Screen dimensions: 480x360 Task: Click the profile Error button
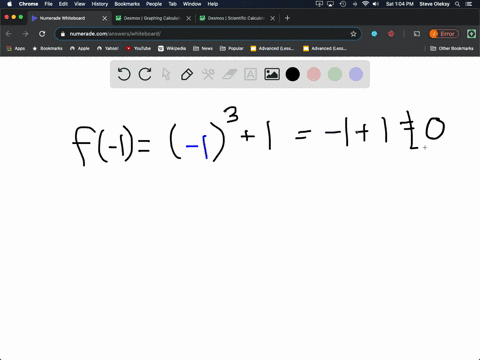(x=444, y=34)
